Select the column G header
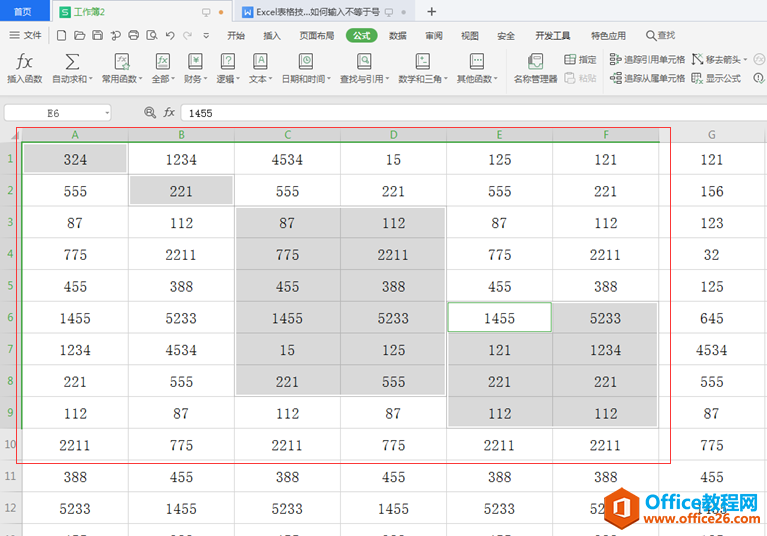This screenshot has width=767, height=536. (712, 134)
